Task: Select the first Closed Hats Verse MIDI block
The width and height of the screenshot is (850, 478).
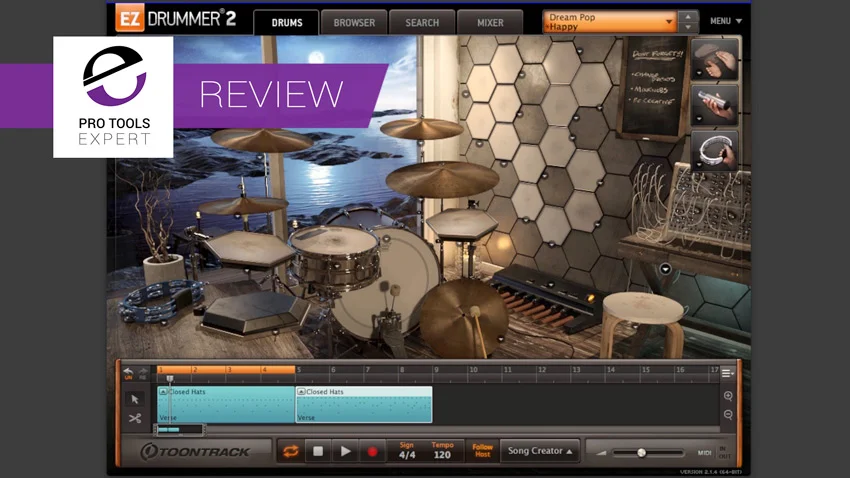Action: [x=226, y=404]
